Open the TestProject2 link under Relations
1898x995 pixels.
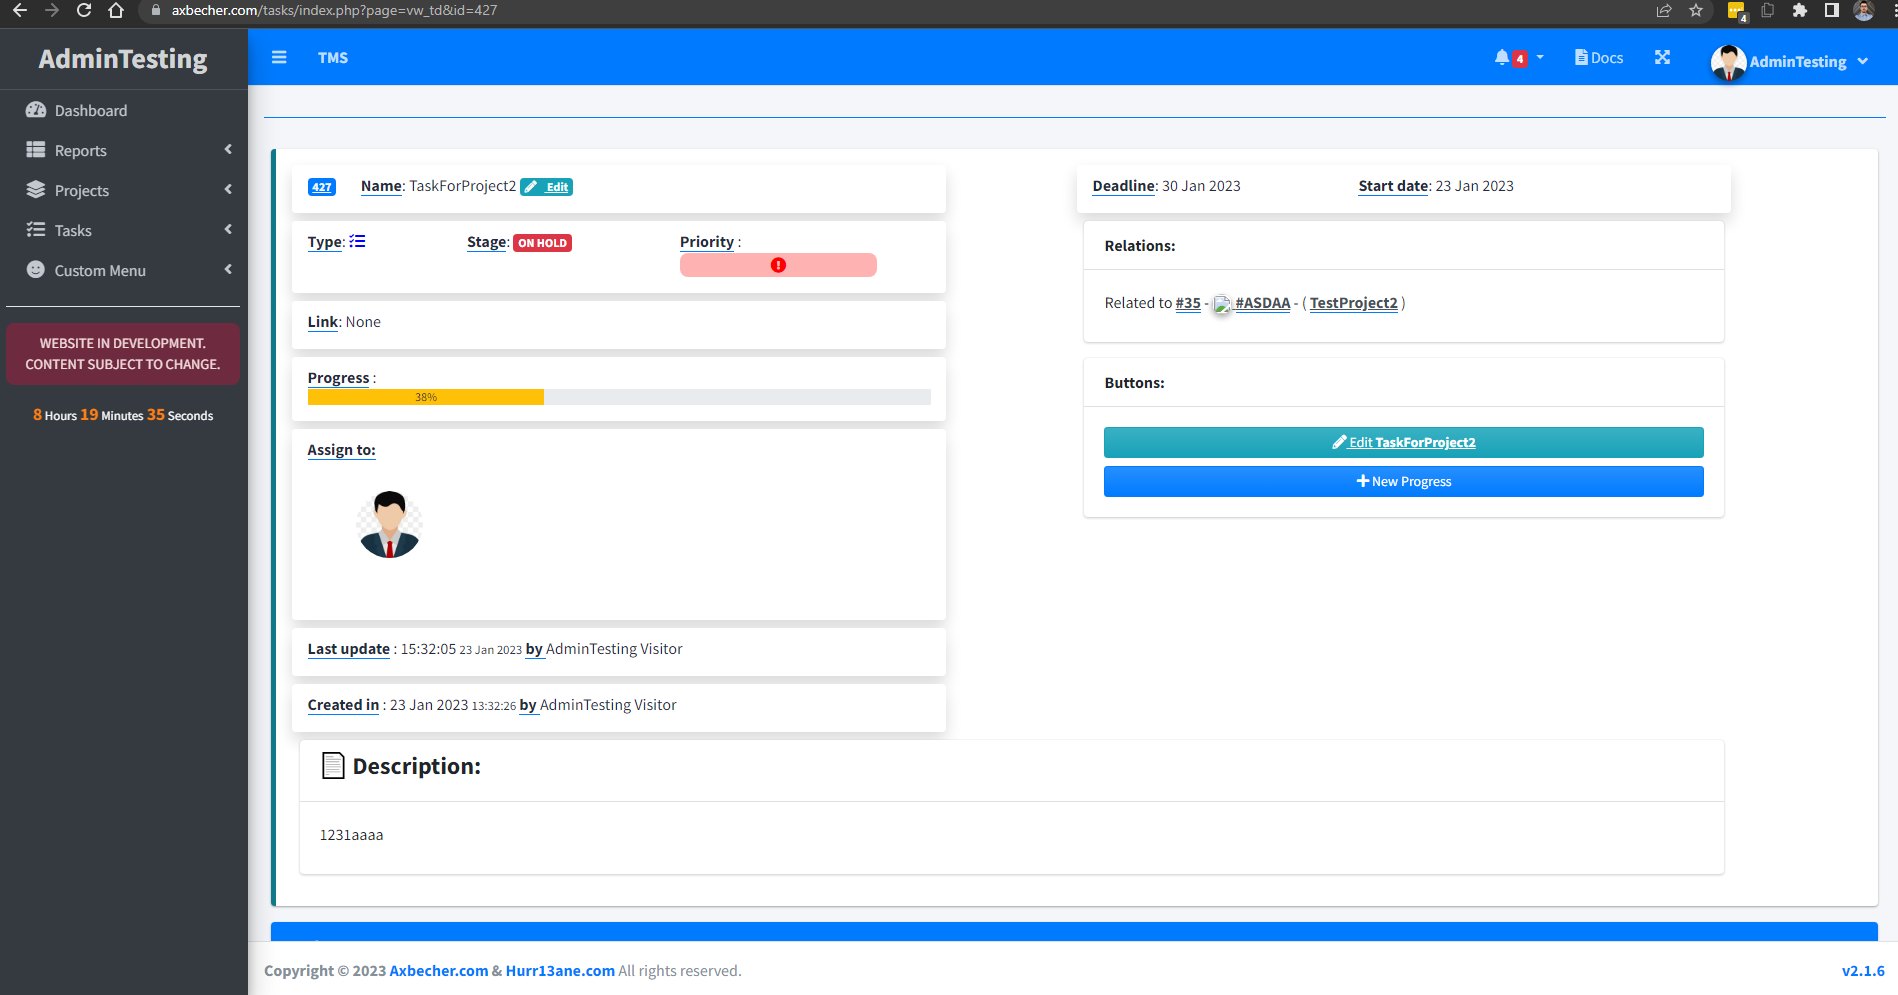(1354, 302)
